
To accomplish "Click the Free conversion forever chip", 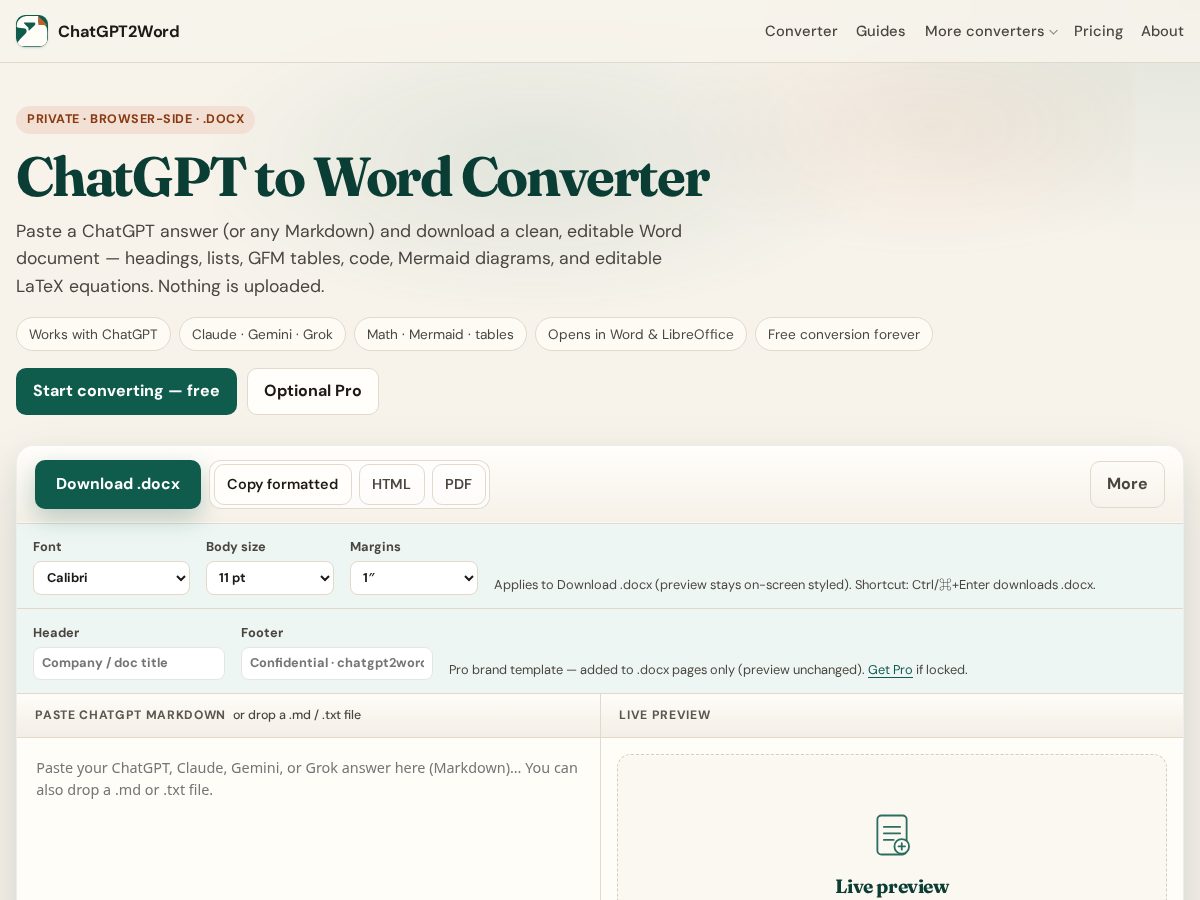I will pos(844,334).
